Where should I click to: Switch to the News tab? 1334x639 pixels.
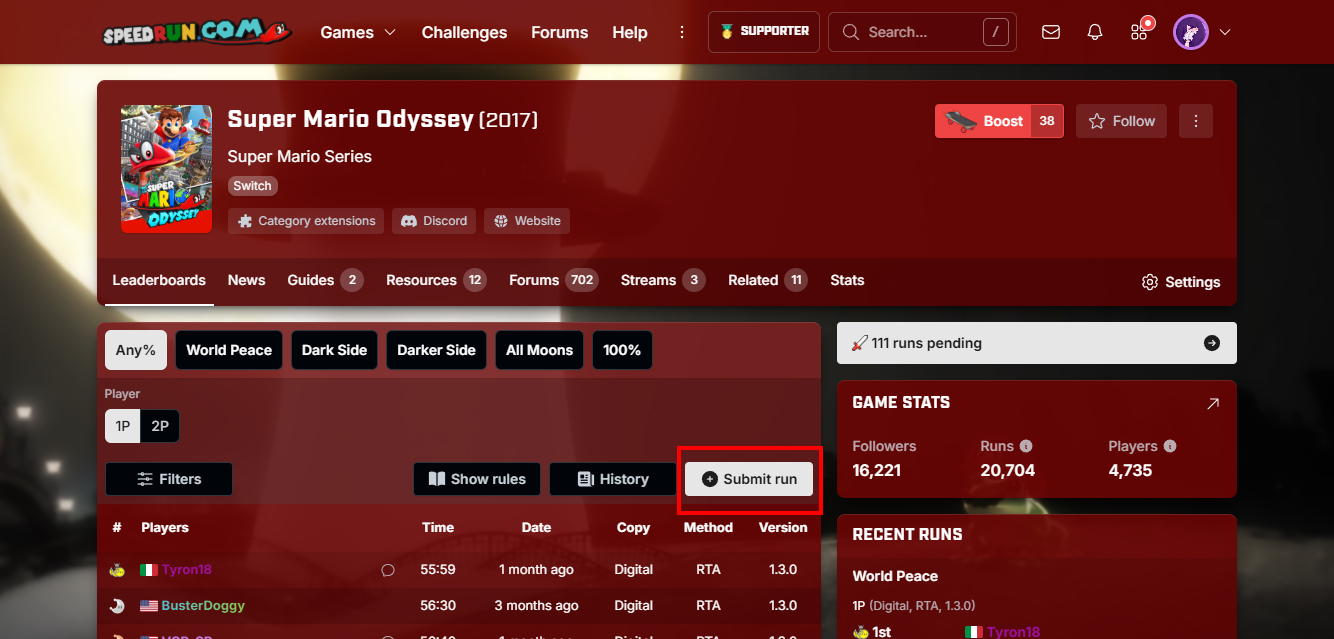[x=246, y=281]
